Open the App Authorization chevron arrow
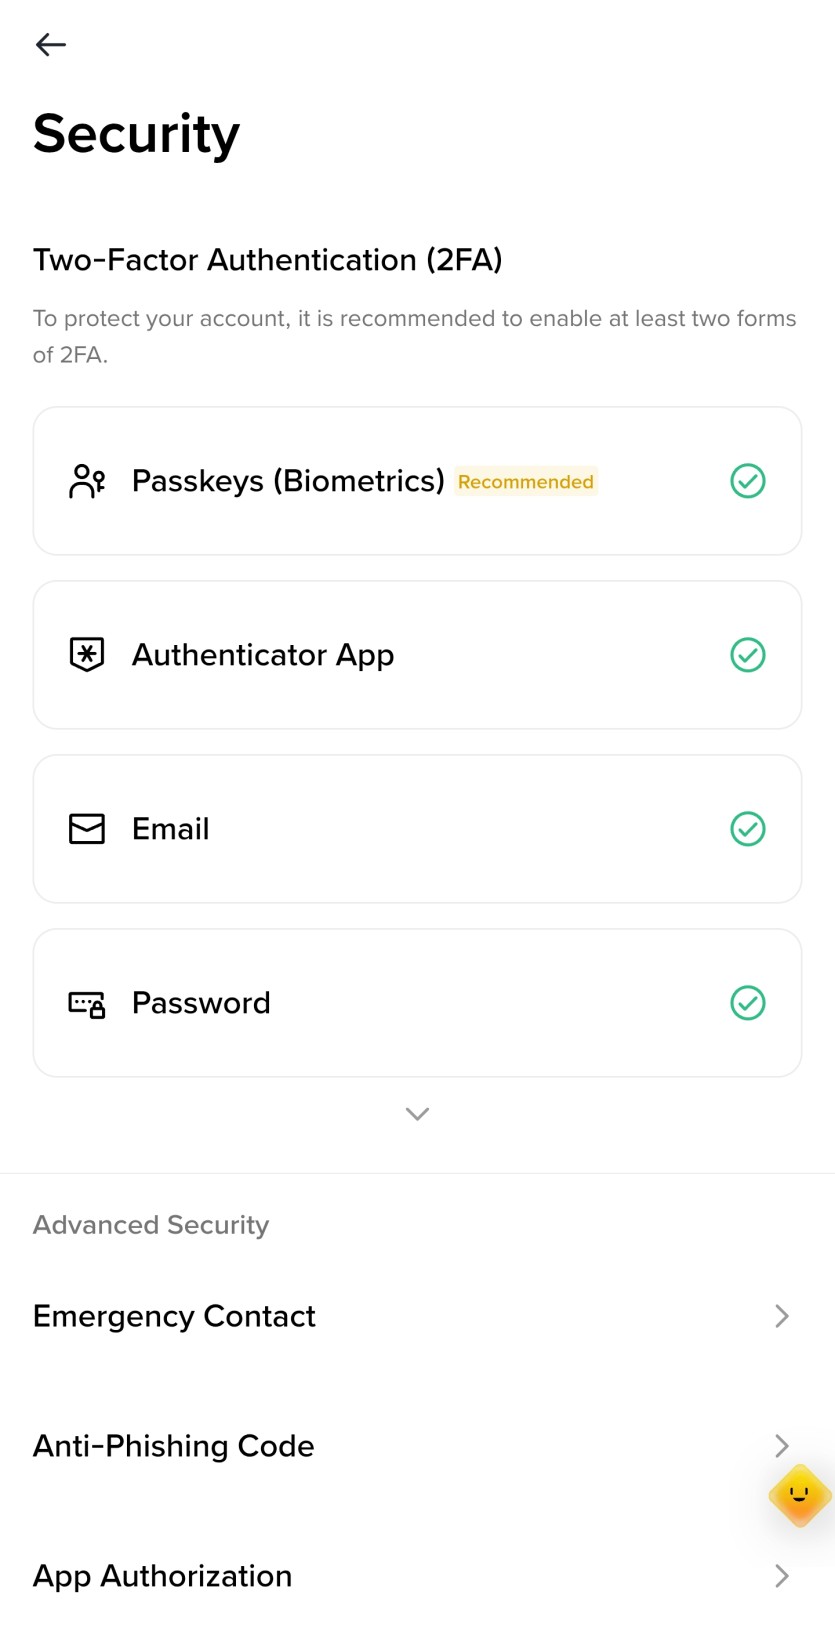Viewport: 835px width, 1638px height. coord(782,1576)
